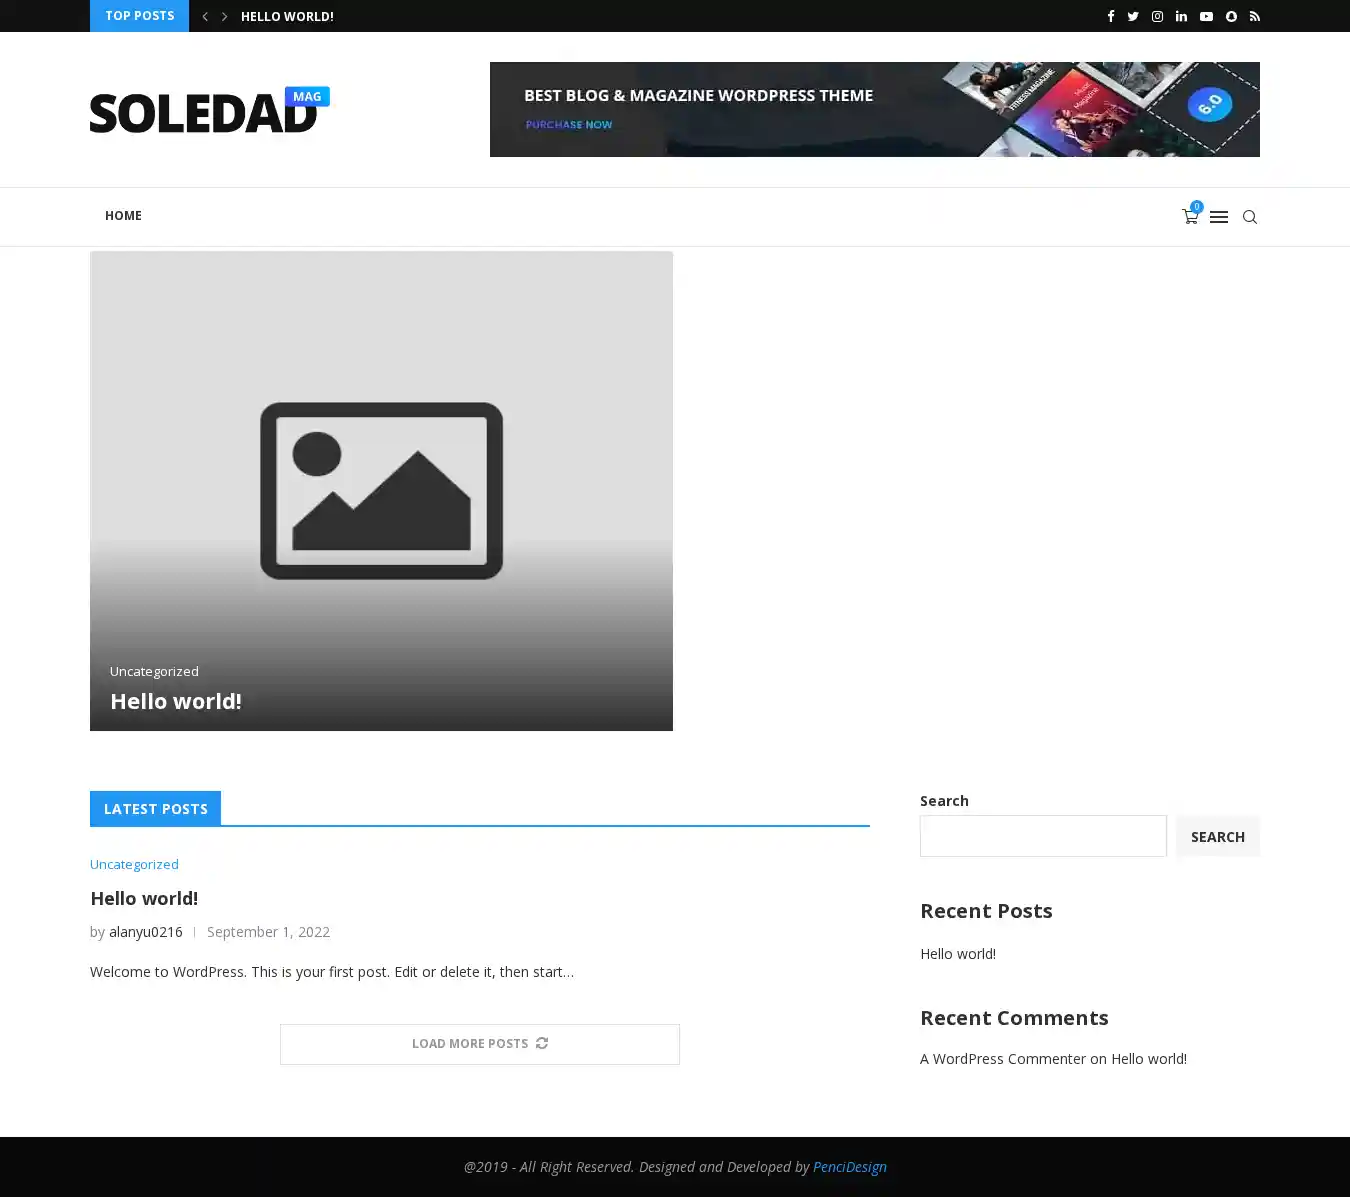
Task: Open the featured Hello world! image
Action: pos(381,490)
